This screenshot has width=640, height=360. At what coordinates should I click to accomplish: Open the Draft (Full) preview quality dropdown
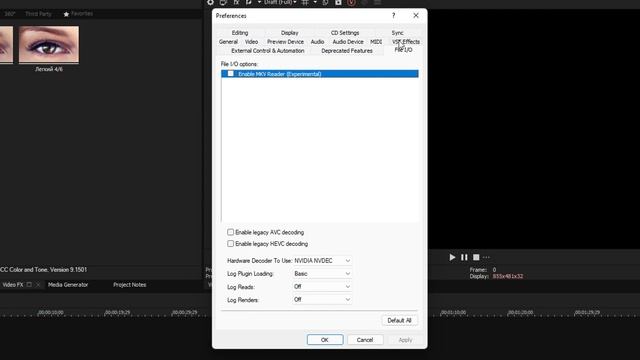click(x=280, y=2)
